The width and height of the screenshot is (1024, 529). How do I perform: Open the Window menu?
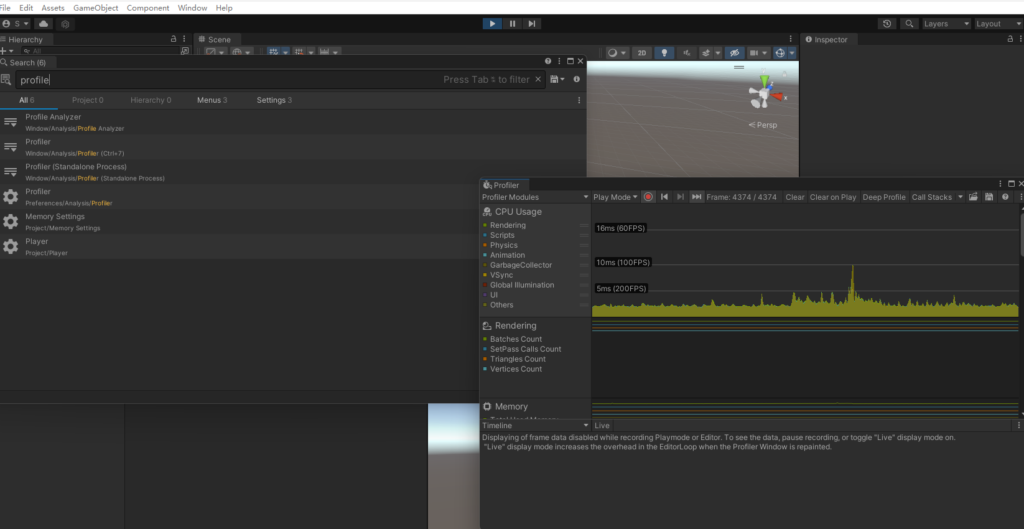click(192, 7)
